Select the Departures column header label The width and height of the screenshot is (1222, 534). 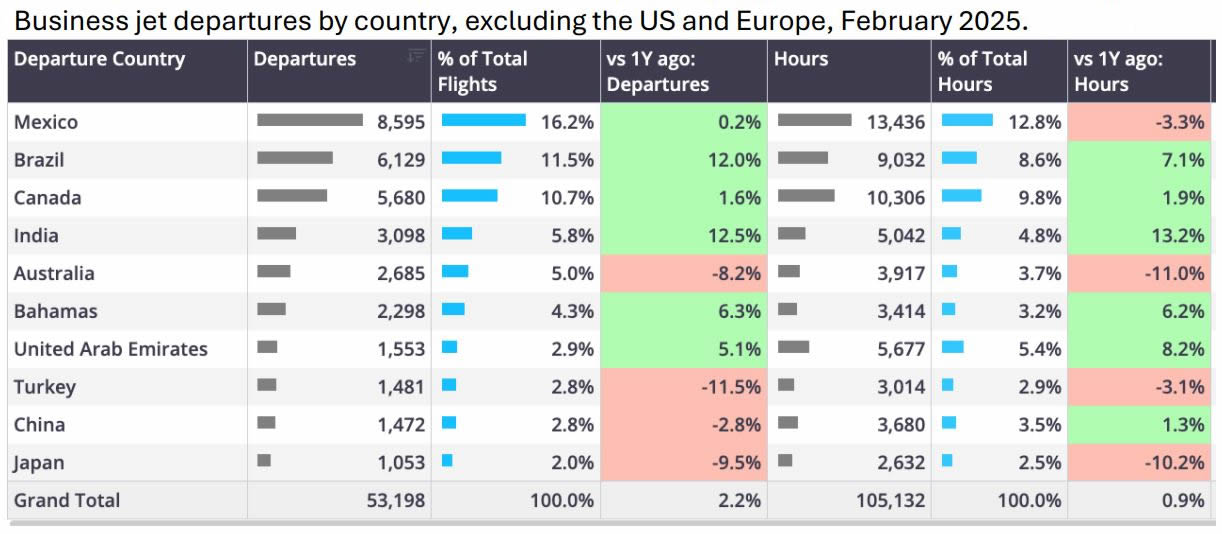tap(305, 59)
